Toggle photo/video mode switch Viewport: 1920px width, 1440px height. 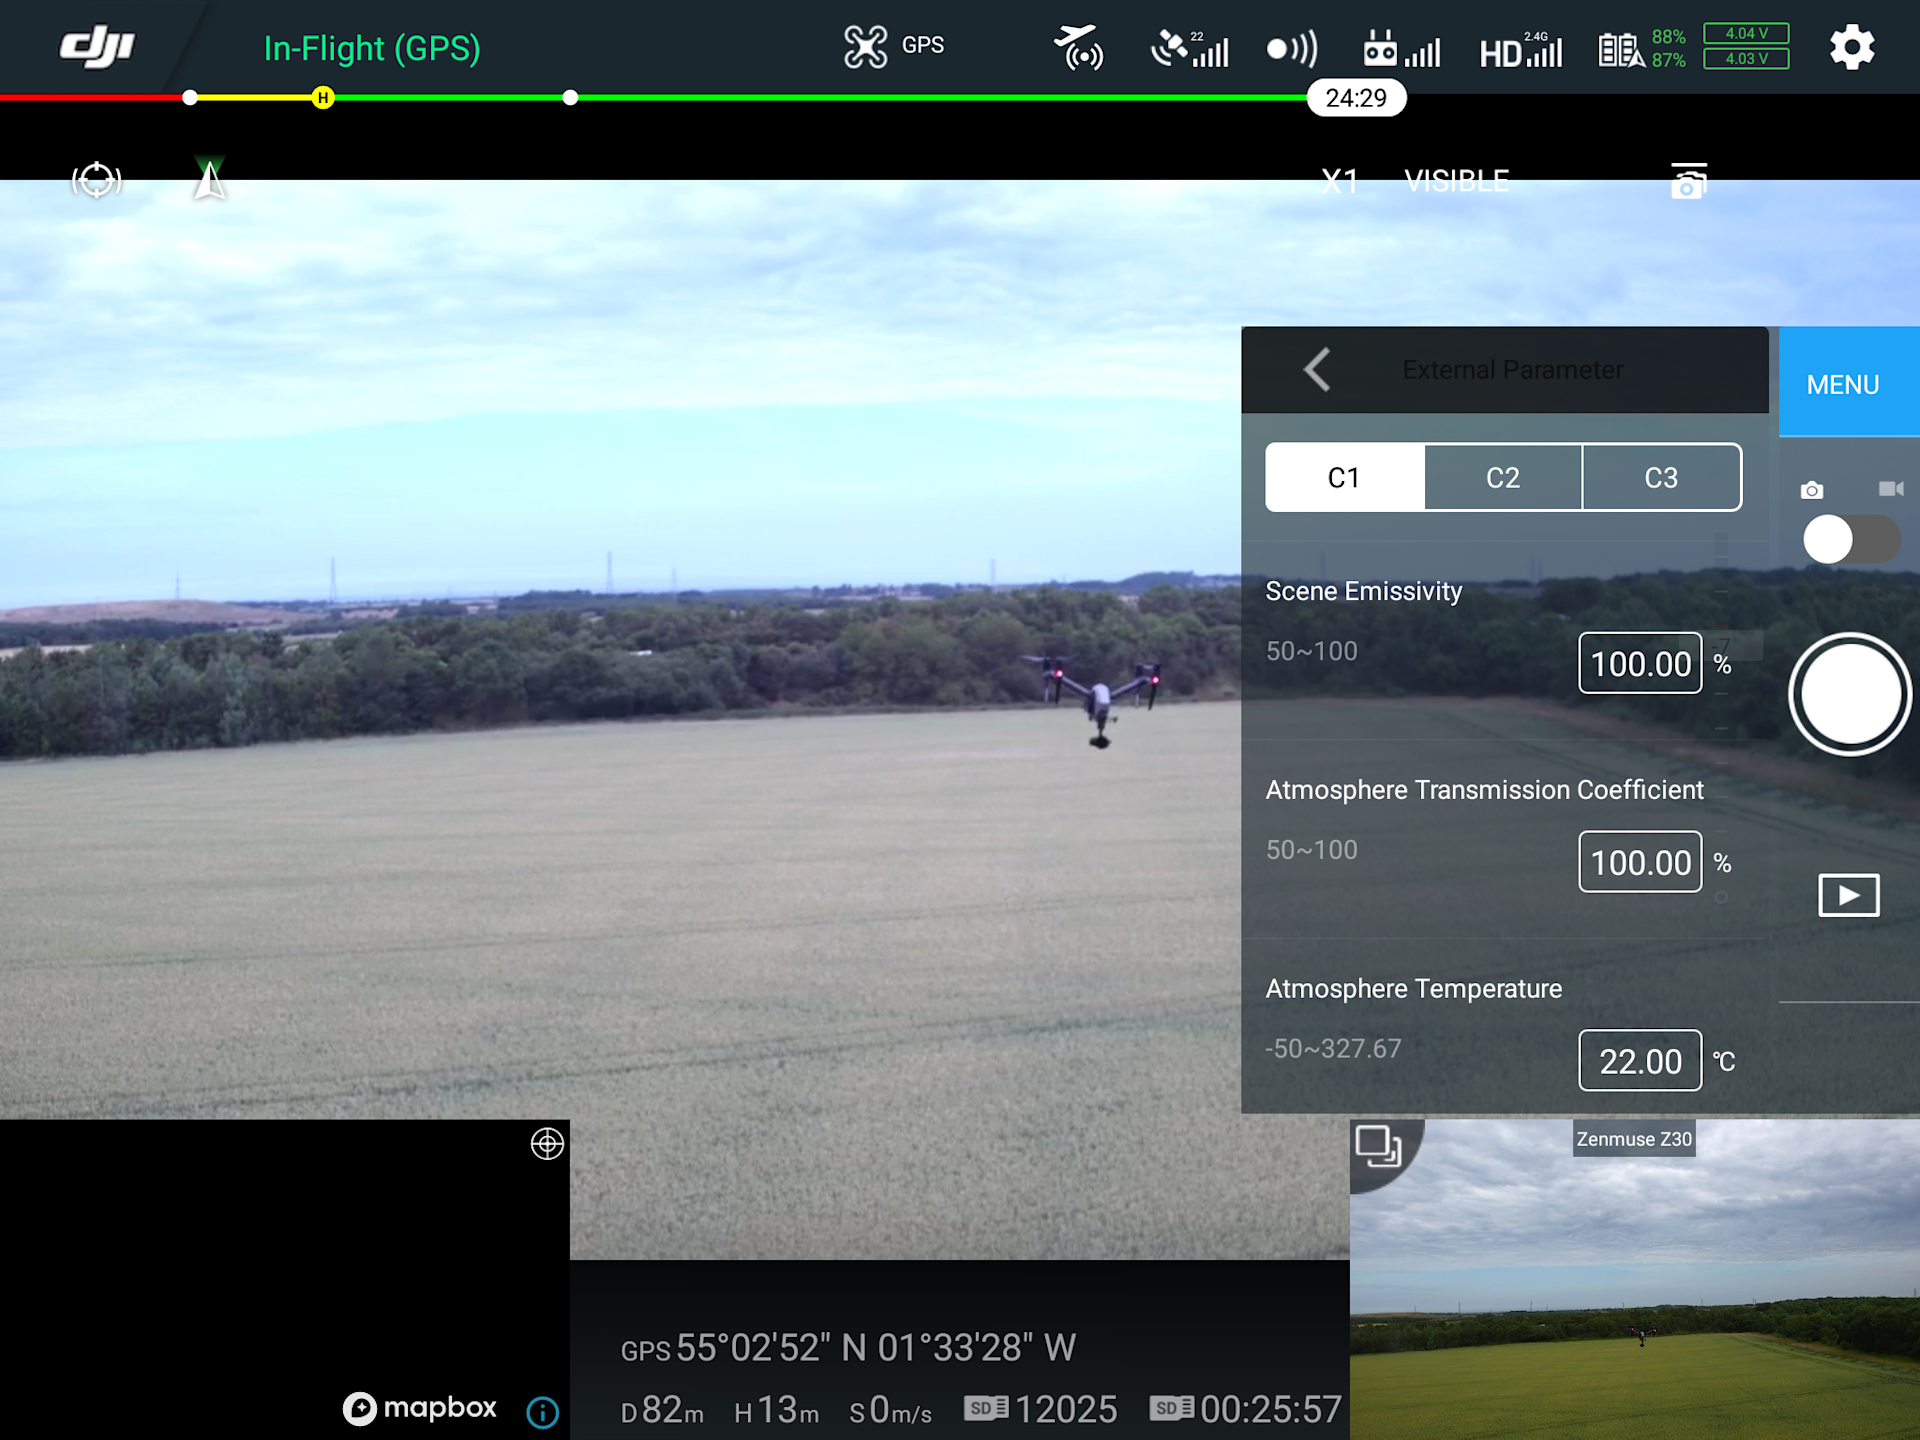point(1850,540)
